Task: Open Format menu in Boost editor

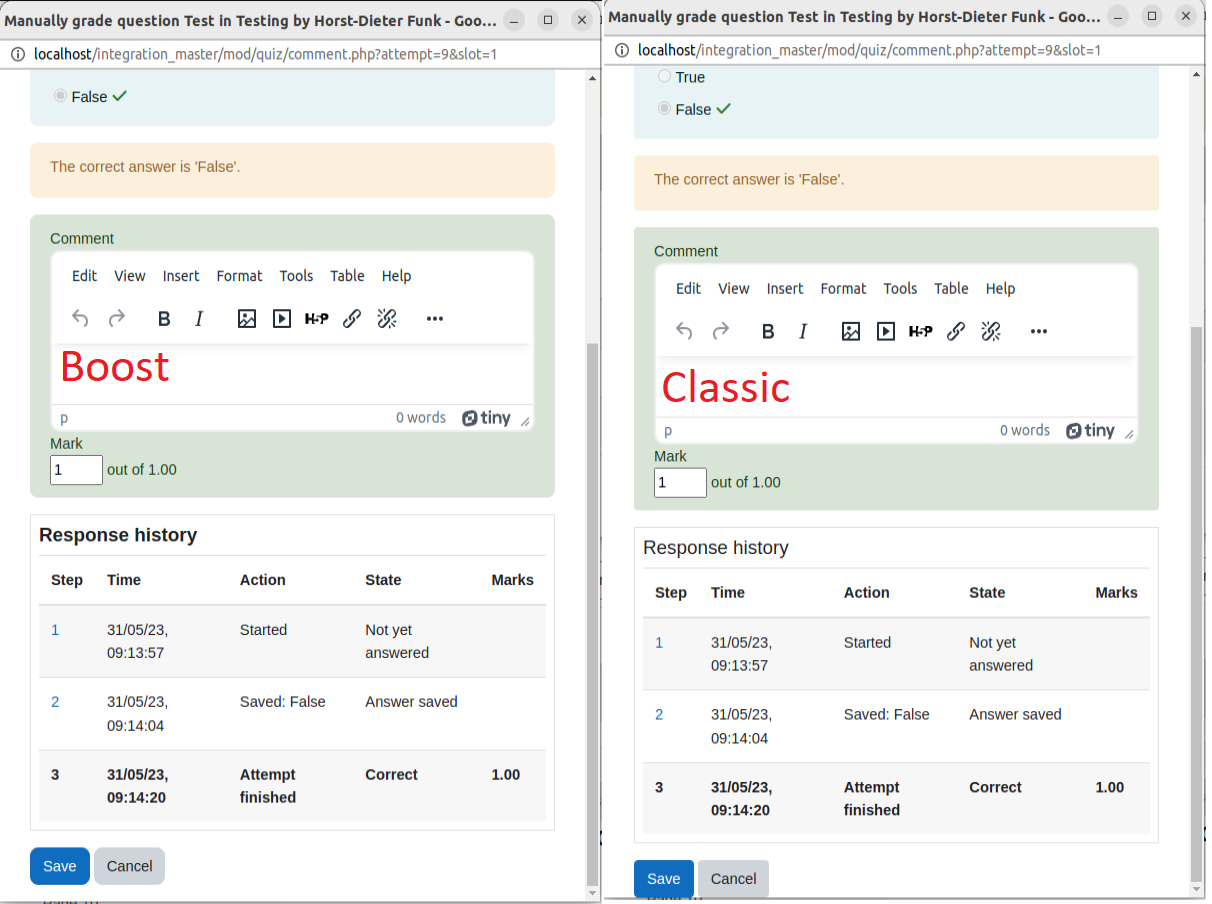Action: point(240,276)
